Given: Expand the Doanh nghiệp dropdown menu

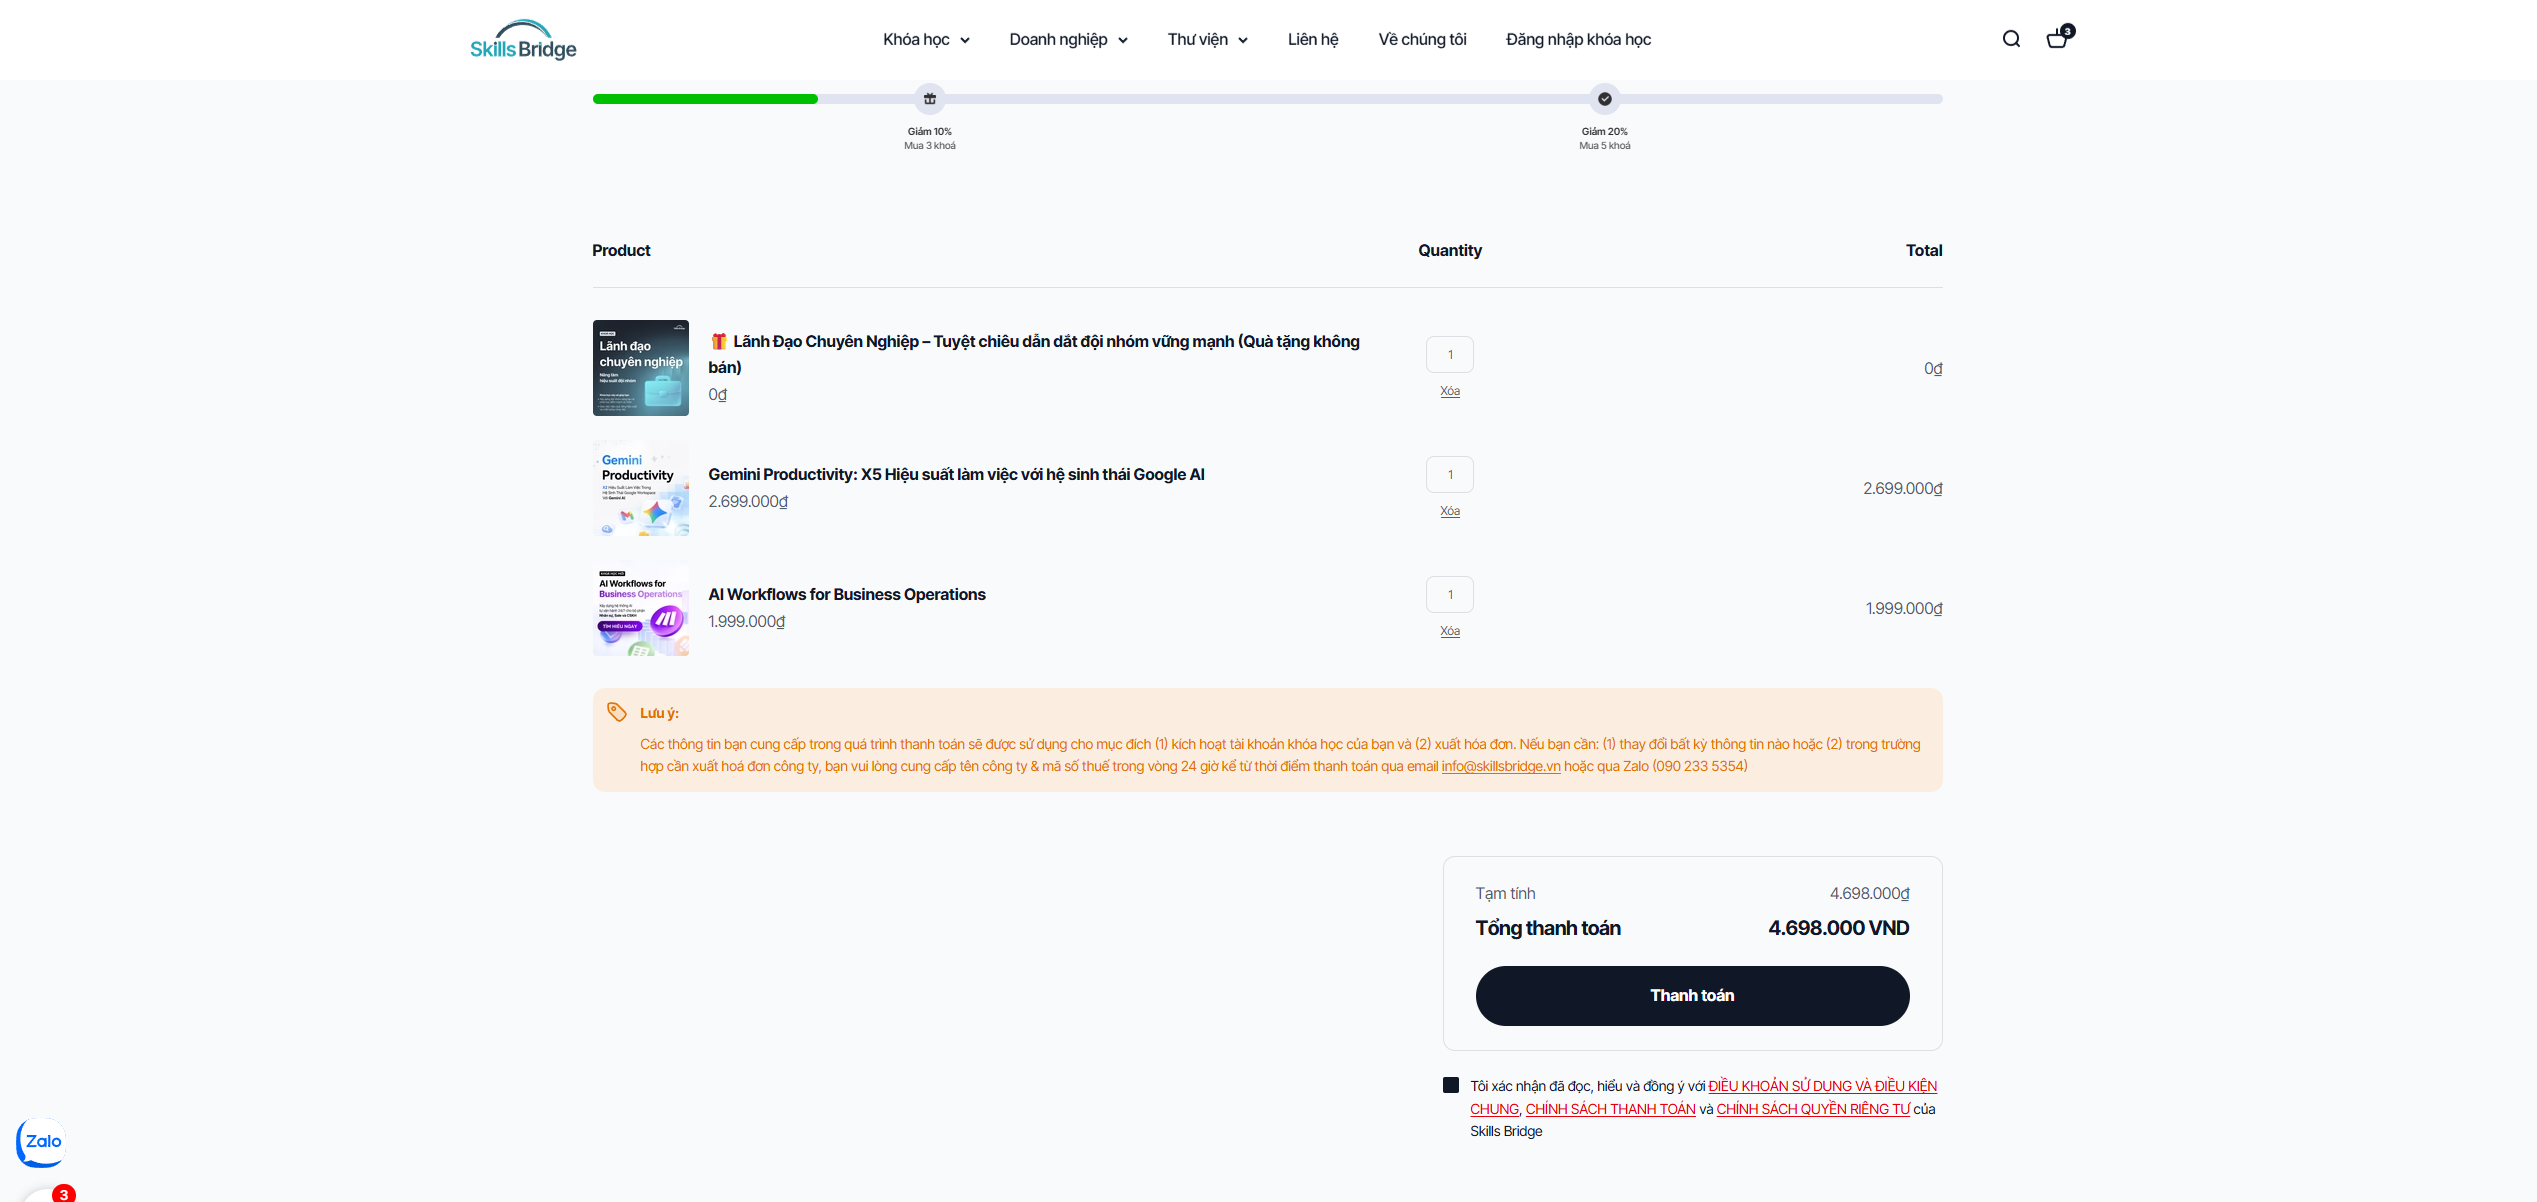Looking at the screenshot, I should (1068, 40).
